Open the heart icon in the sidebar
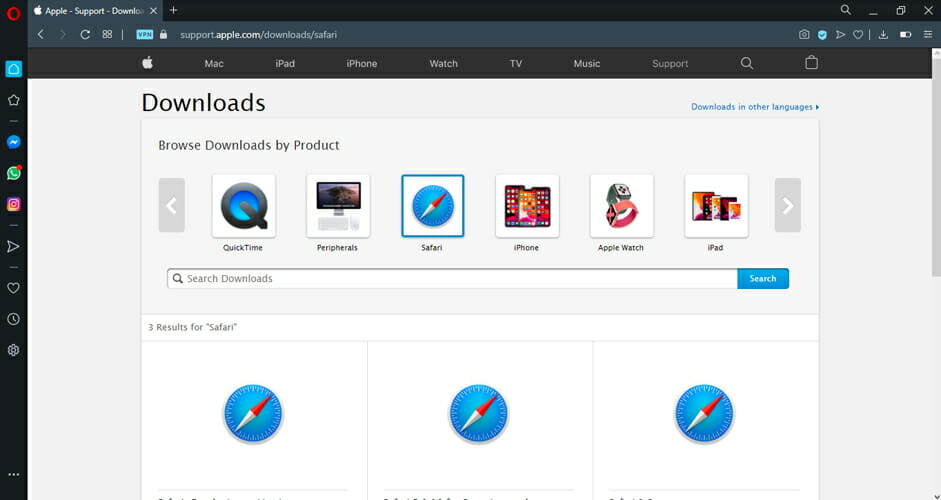The width and height of the screenshot is (941, 500). click(x=13, y=288)
